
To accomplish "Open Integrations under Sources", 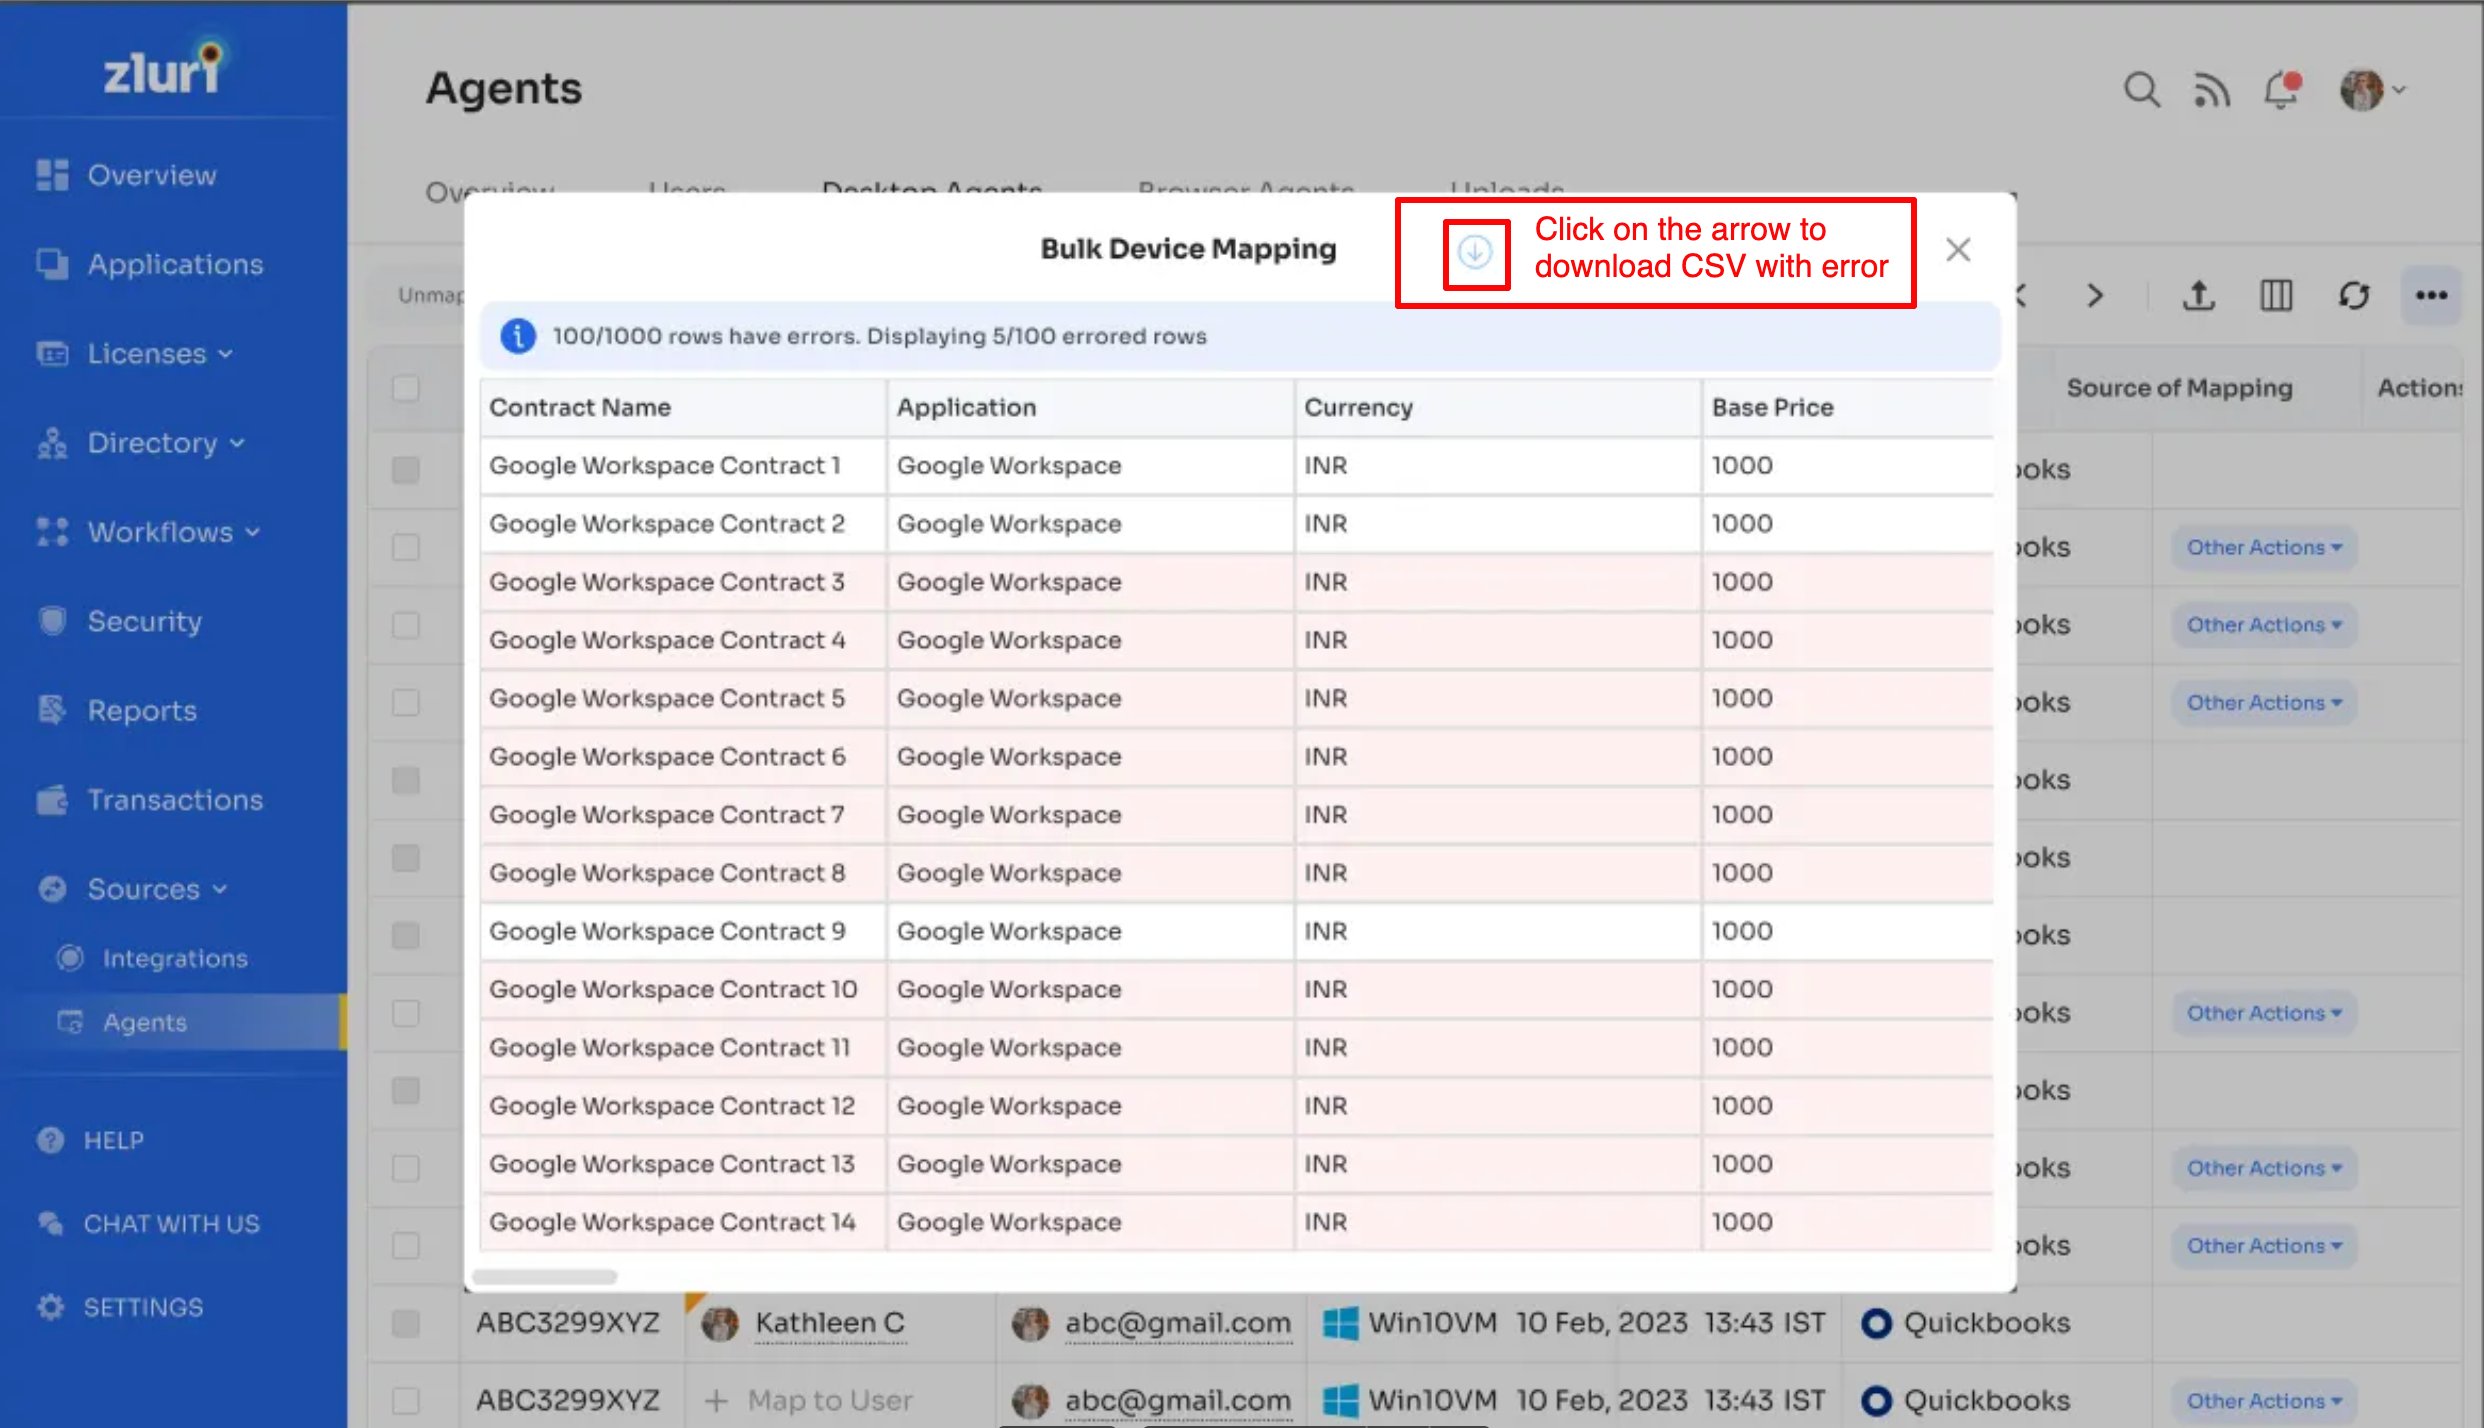I will pos(175,958).
